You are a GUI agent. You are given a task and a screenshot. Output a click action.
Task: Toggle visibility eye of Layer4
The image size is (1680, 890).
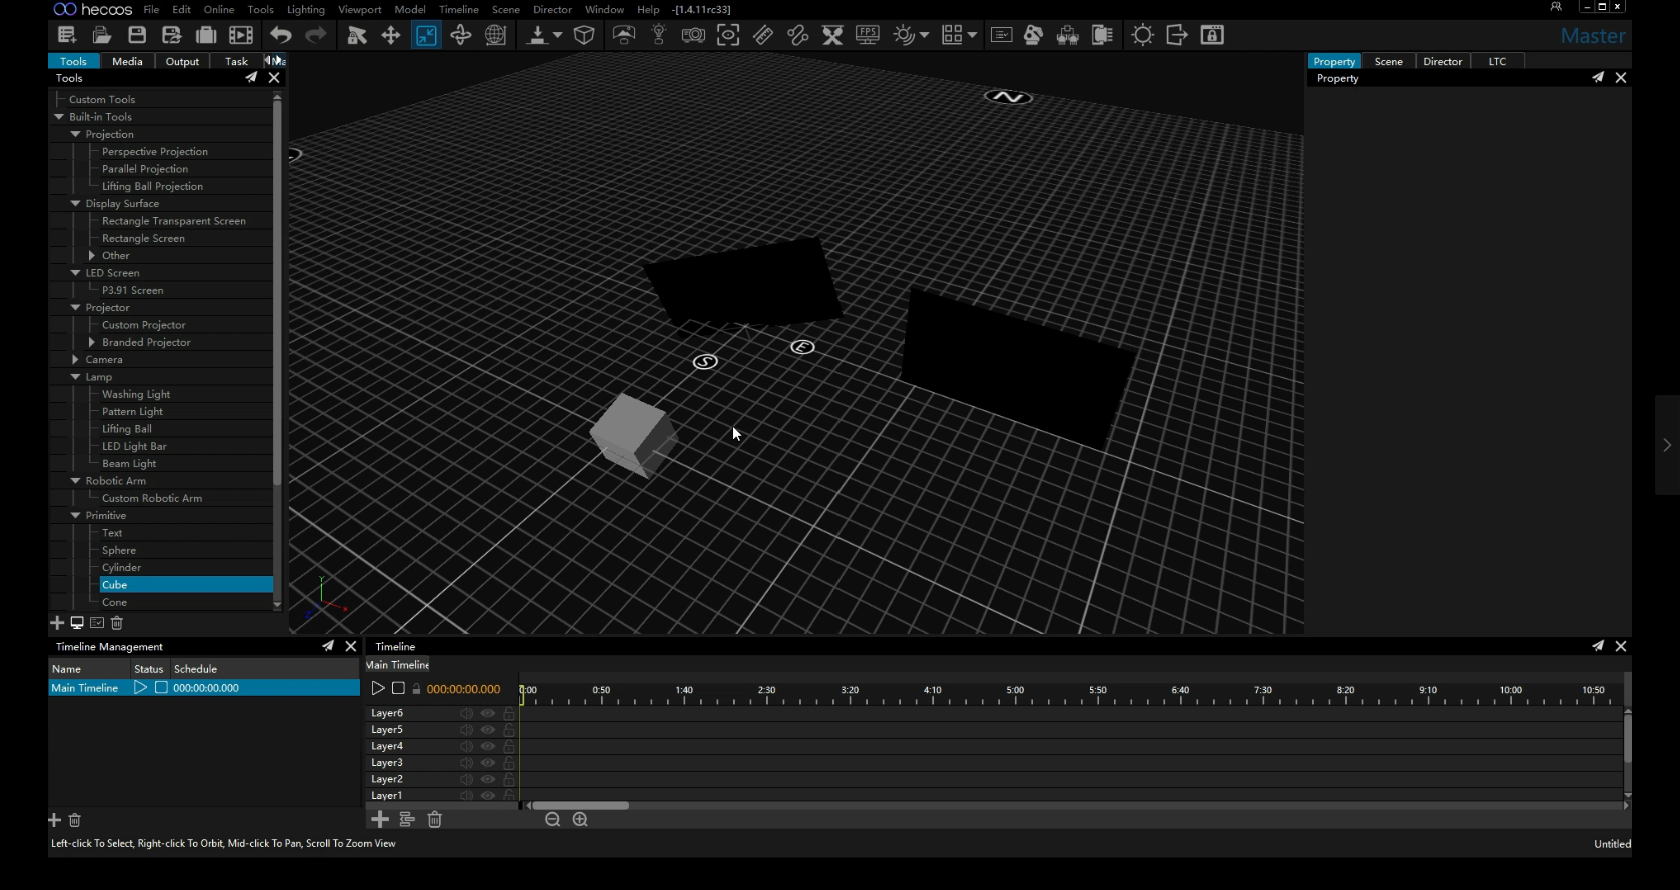click(x=488, y=746)
